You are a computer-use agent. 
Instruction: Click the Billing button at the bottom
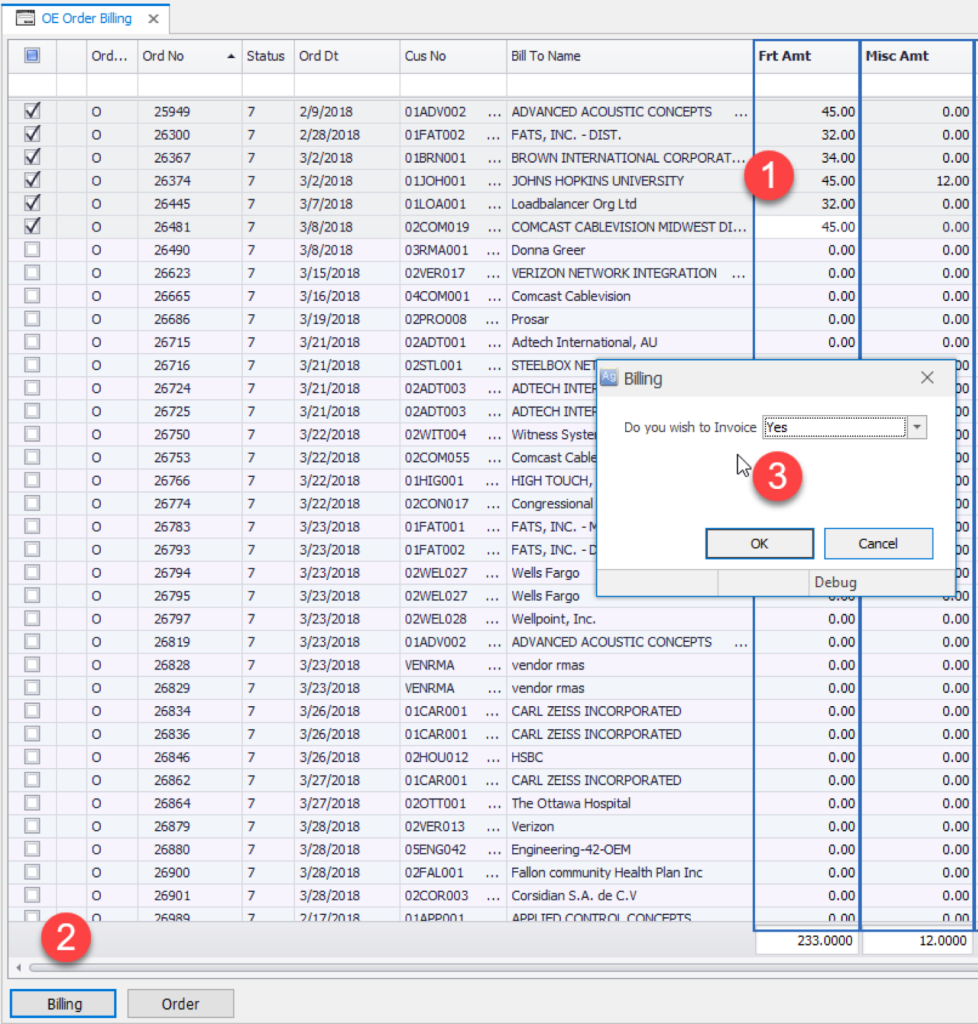click(x=62, y=1003)
